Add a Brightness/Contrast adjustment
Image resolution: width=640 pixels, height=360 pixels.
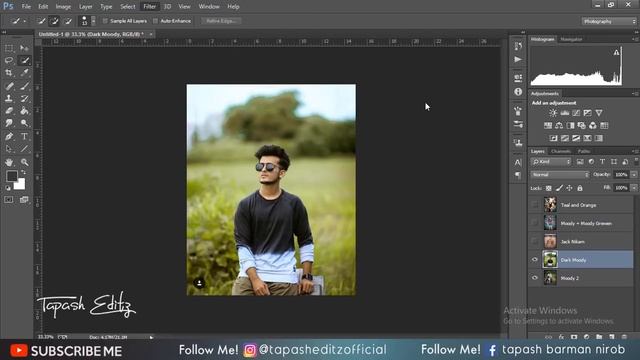(x=553, y=113)
